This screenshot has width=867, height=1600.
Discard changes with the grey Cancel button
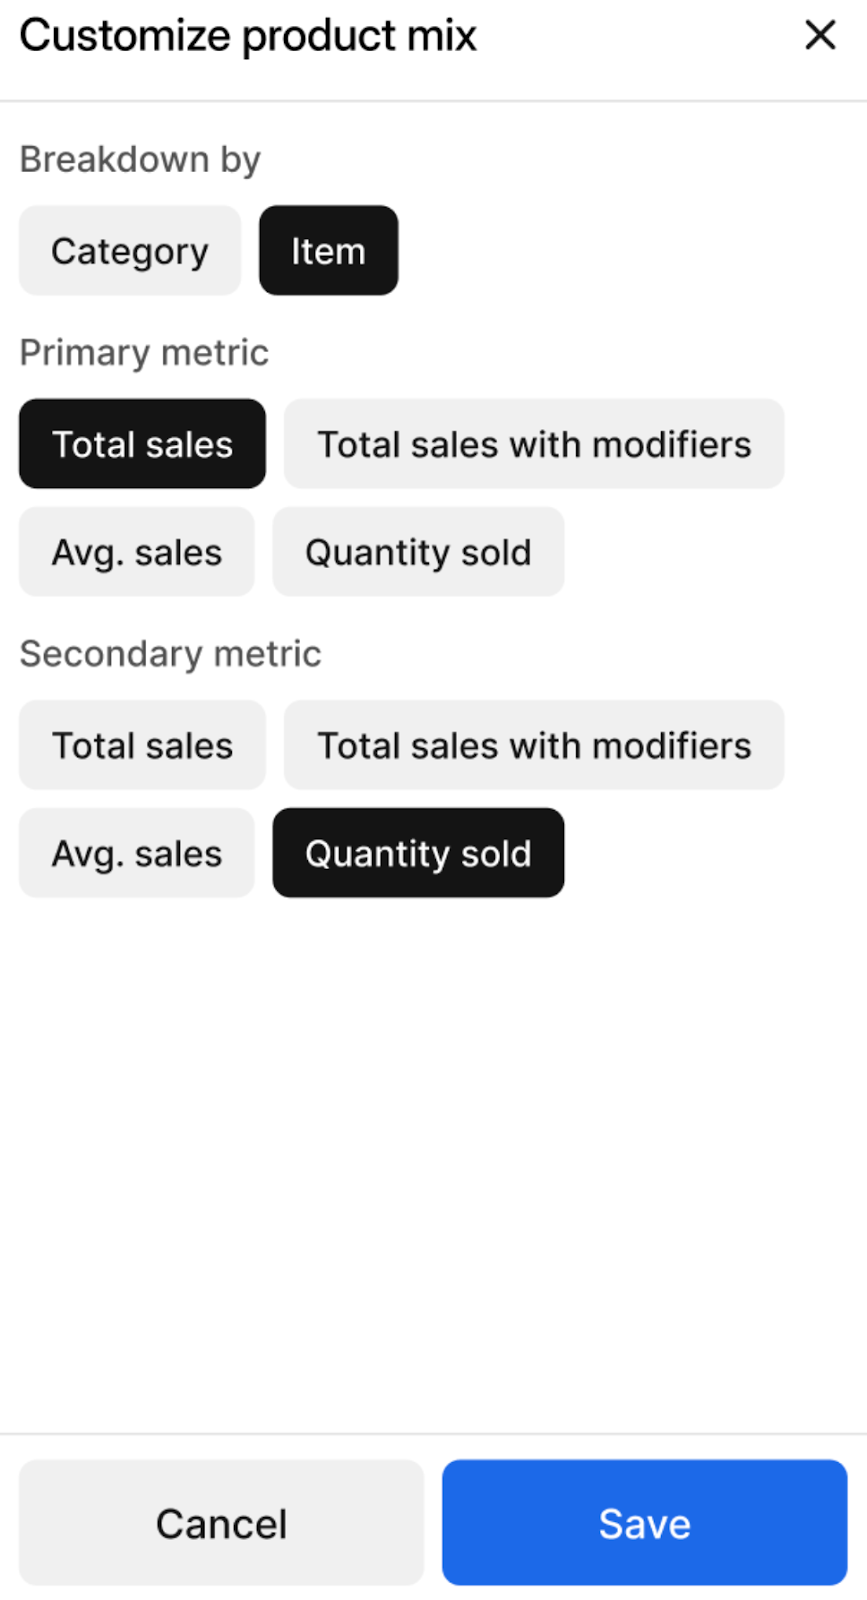[x=221, y=1523]
